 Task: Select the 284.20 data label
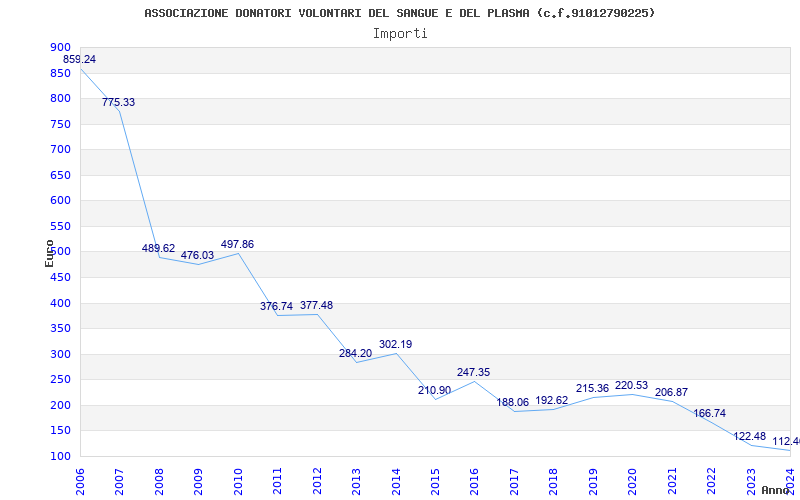click(x=356, y=353)
